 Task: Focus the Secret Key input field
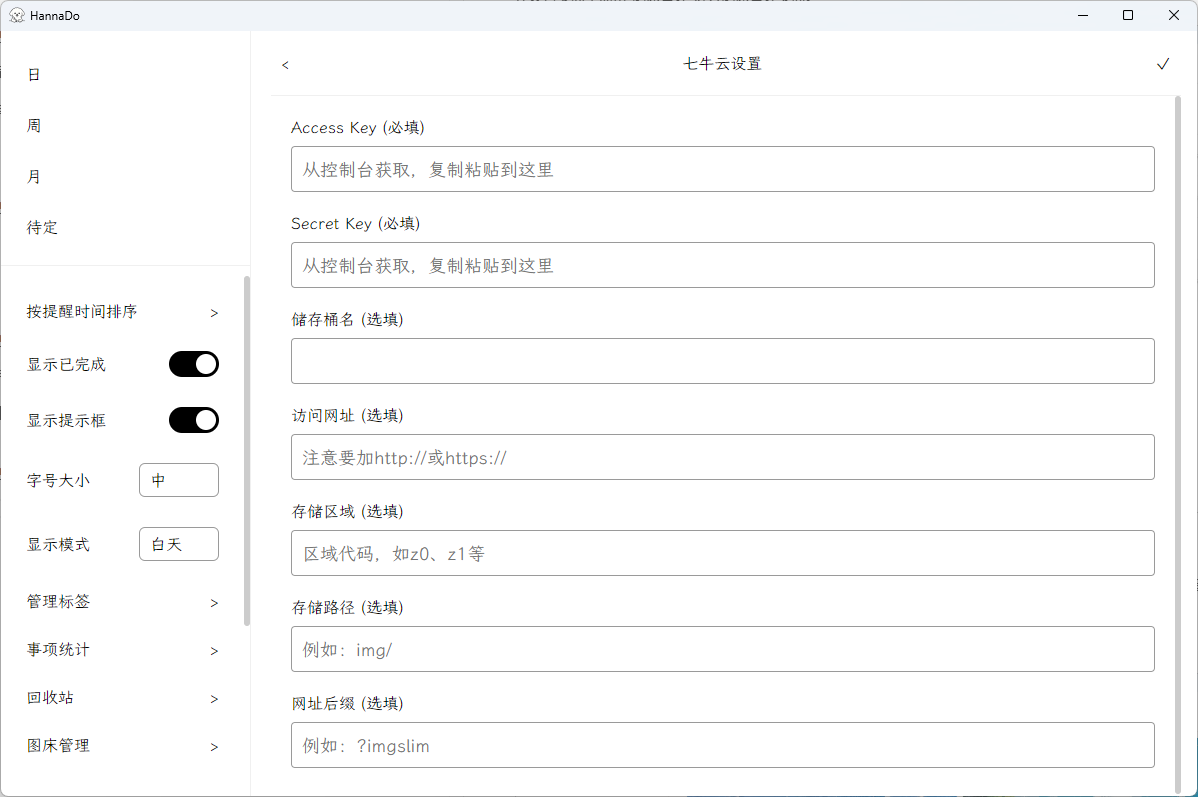(x=722, y=265)
